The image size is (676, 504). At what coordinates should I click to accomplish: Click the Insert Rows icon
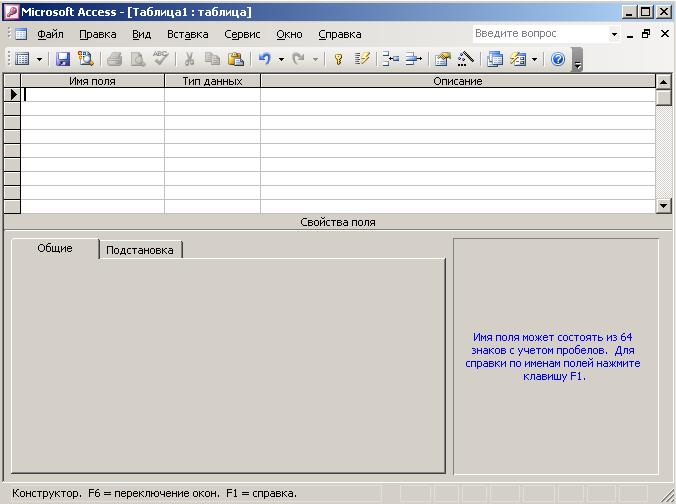point(391,59)
